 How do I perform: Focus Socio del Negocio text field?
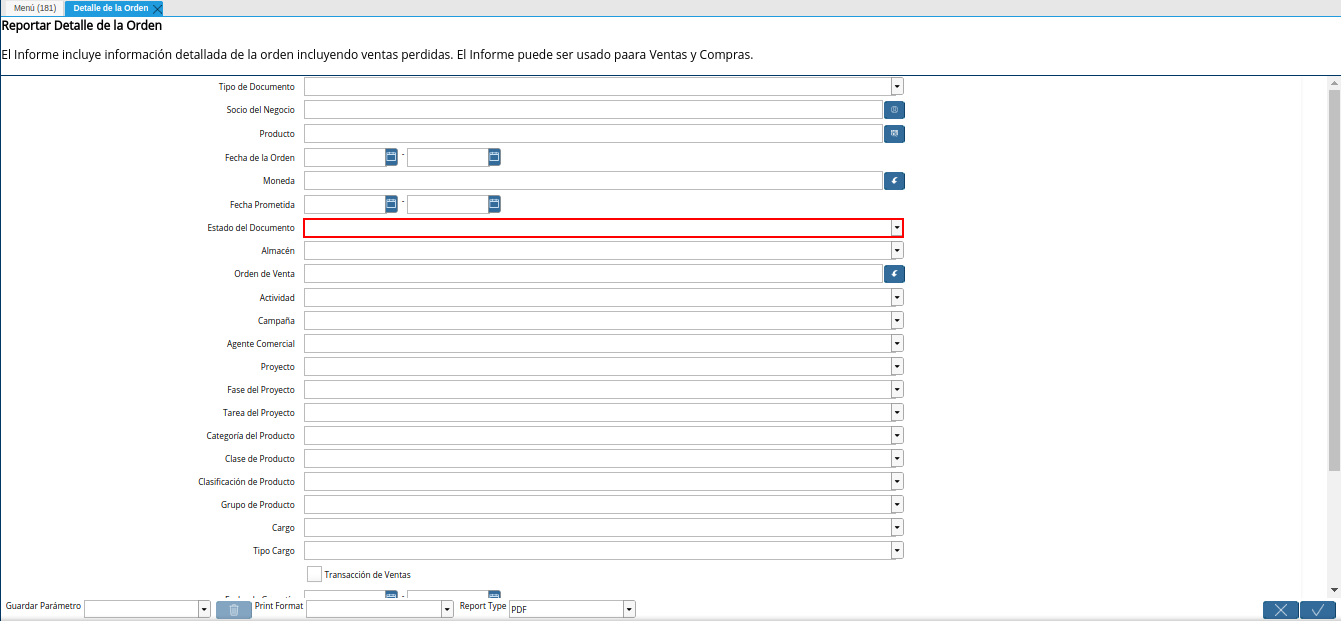coord(593,110)
